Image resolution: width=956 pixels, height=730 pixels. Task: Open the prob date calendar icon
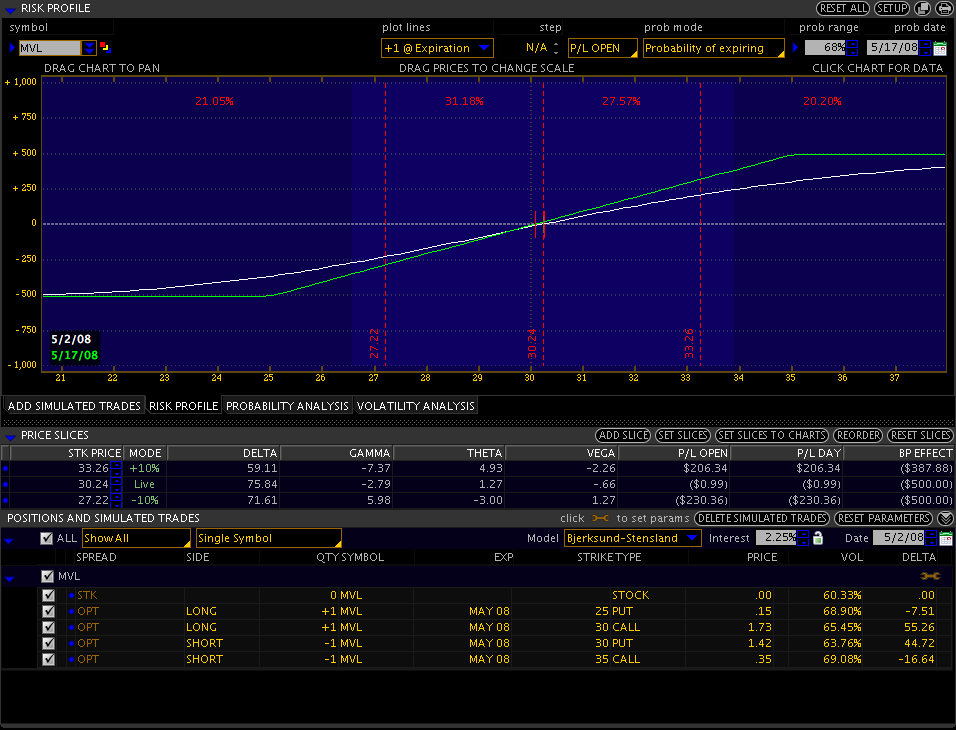[940, 48]
